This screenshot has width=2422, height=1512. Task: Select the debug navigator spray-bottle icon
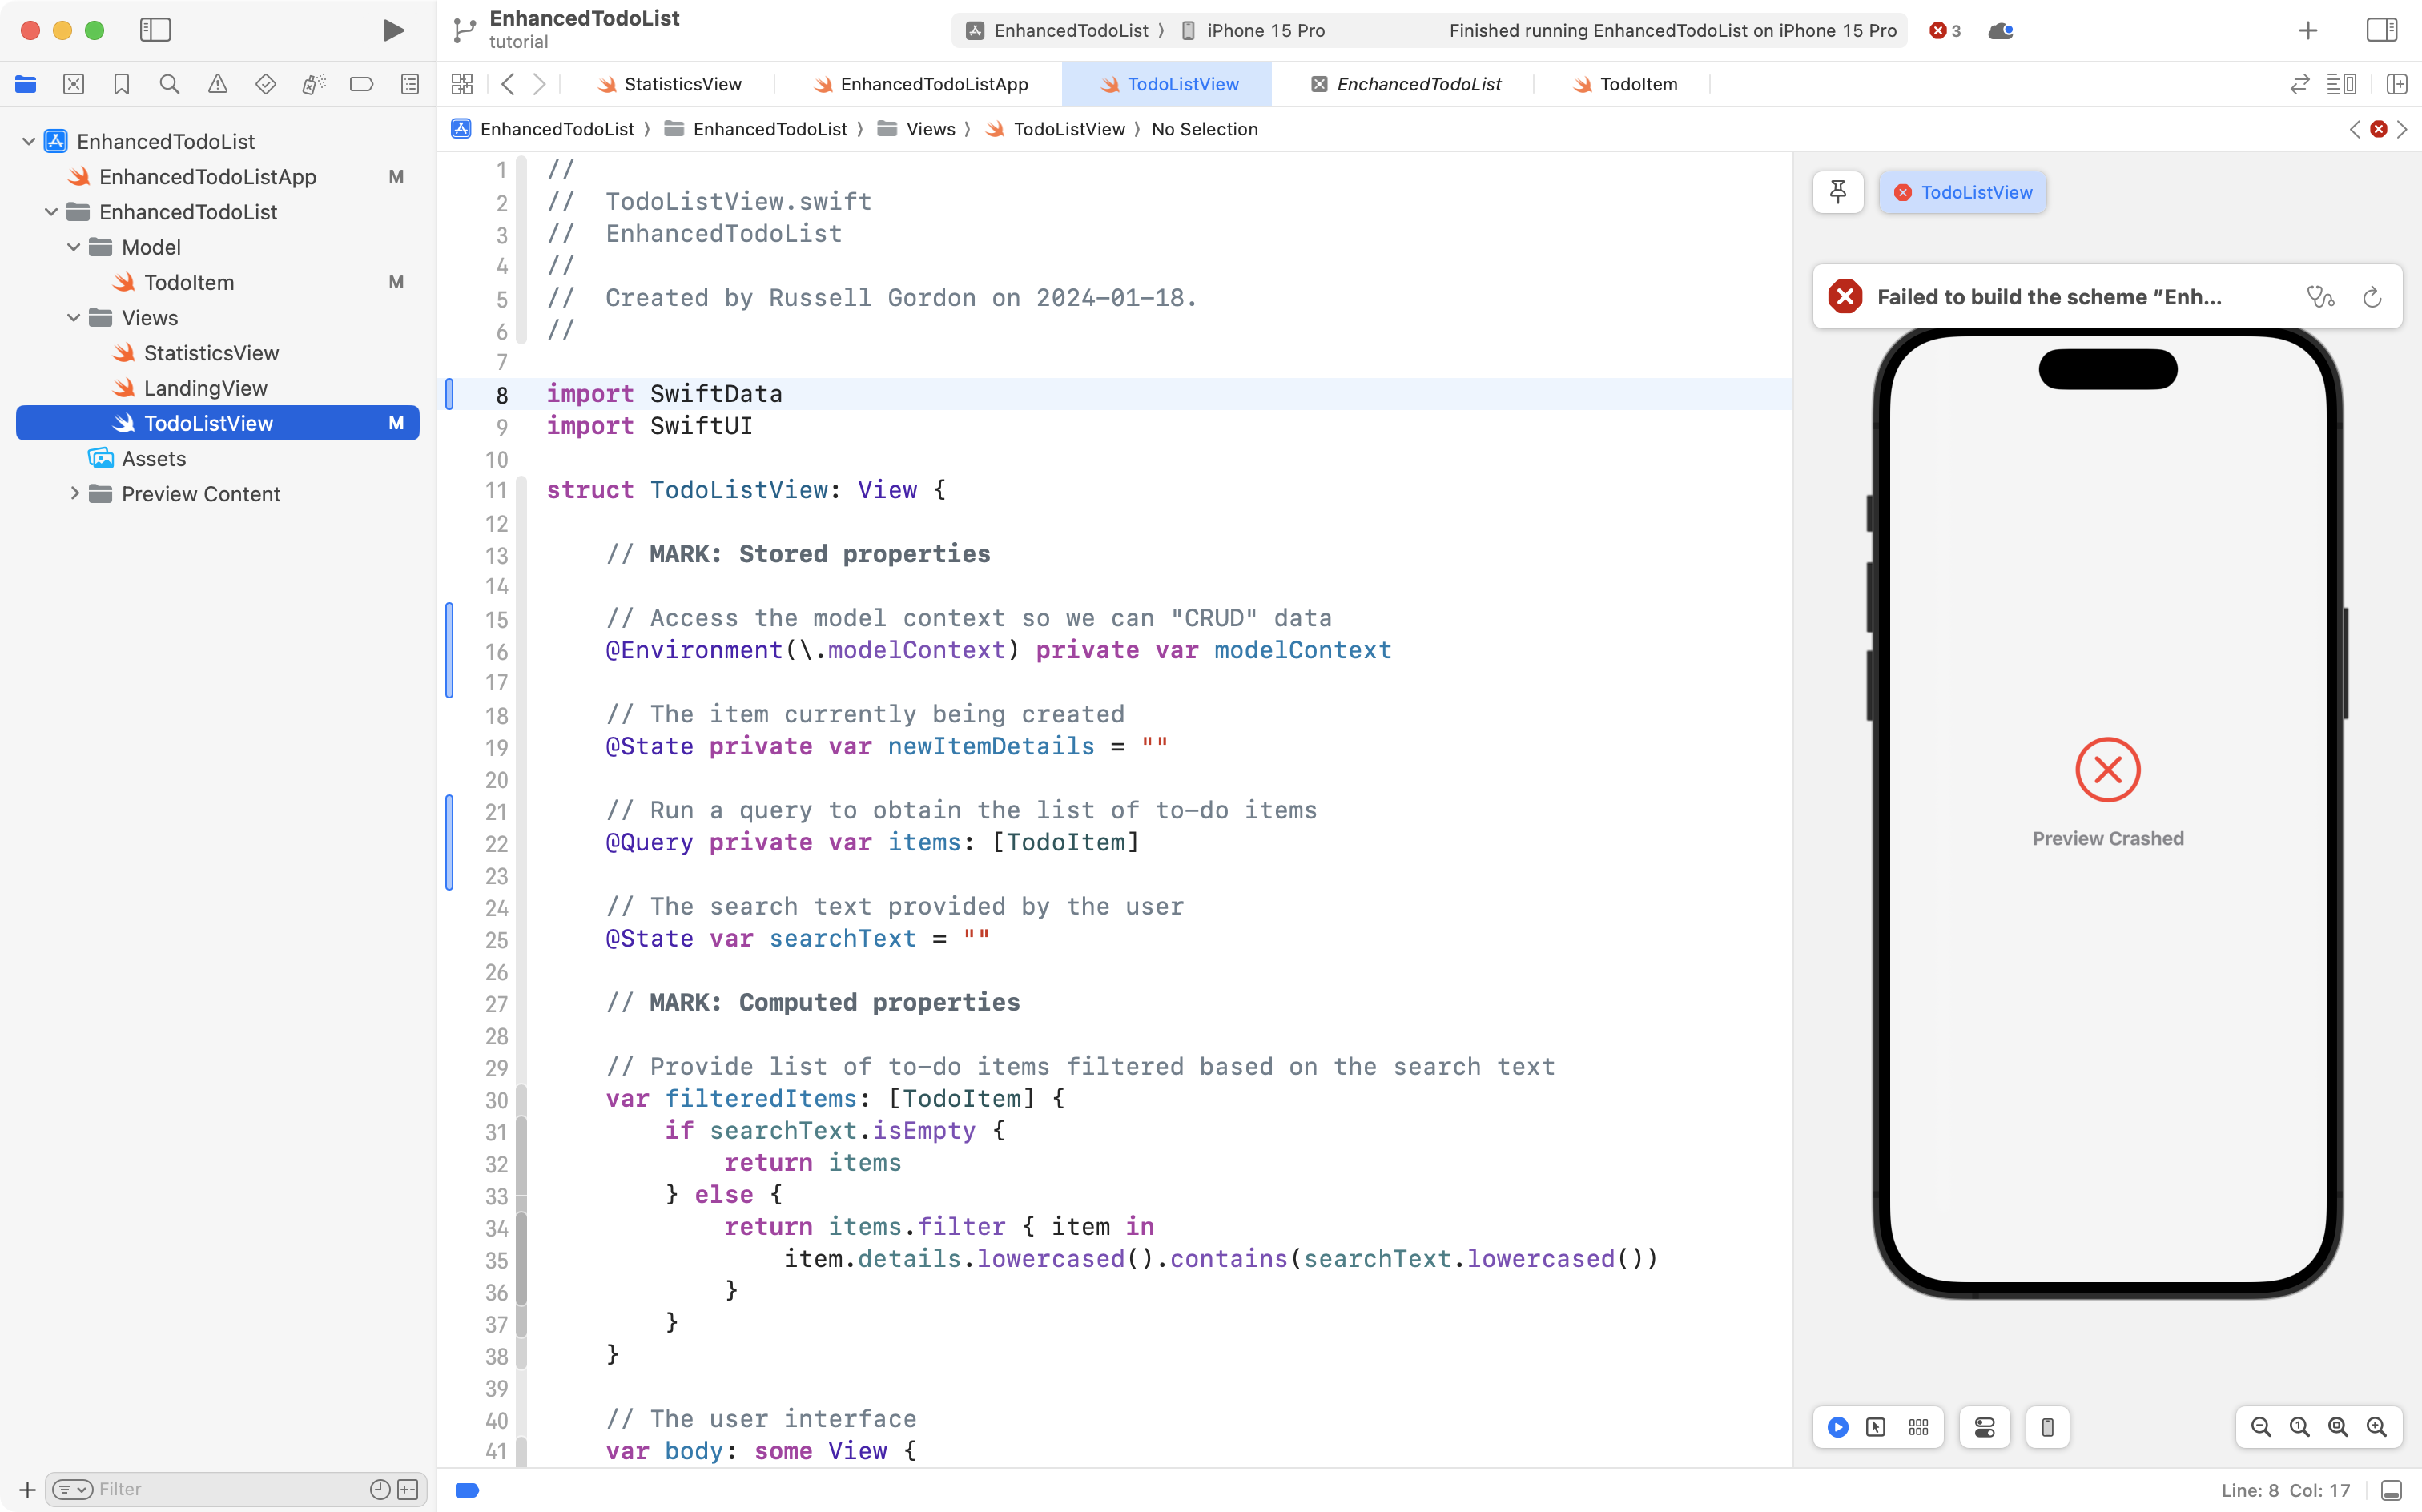[313, 84]
